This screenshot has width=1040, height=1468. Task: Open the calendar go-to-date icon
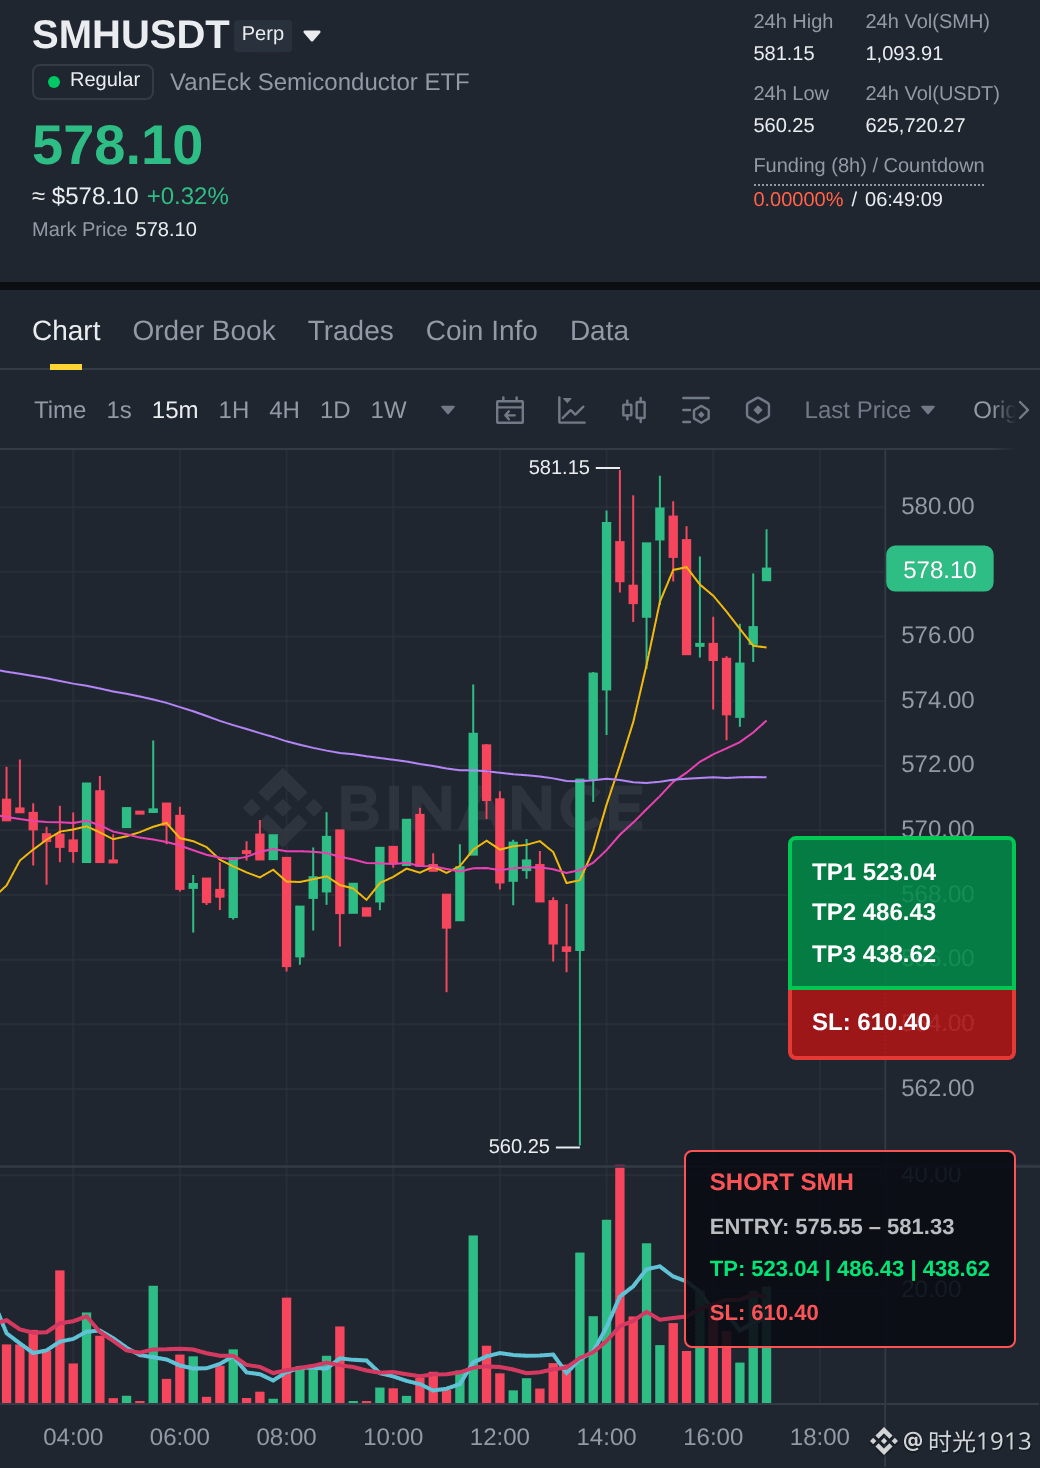click(x=510, y=410)
